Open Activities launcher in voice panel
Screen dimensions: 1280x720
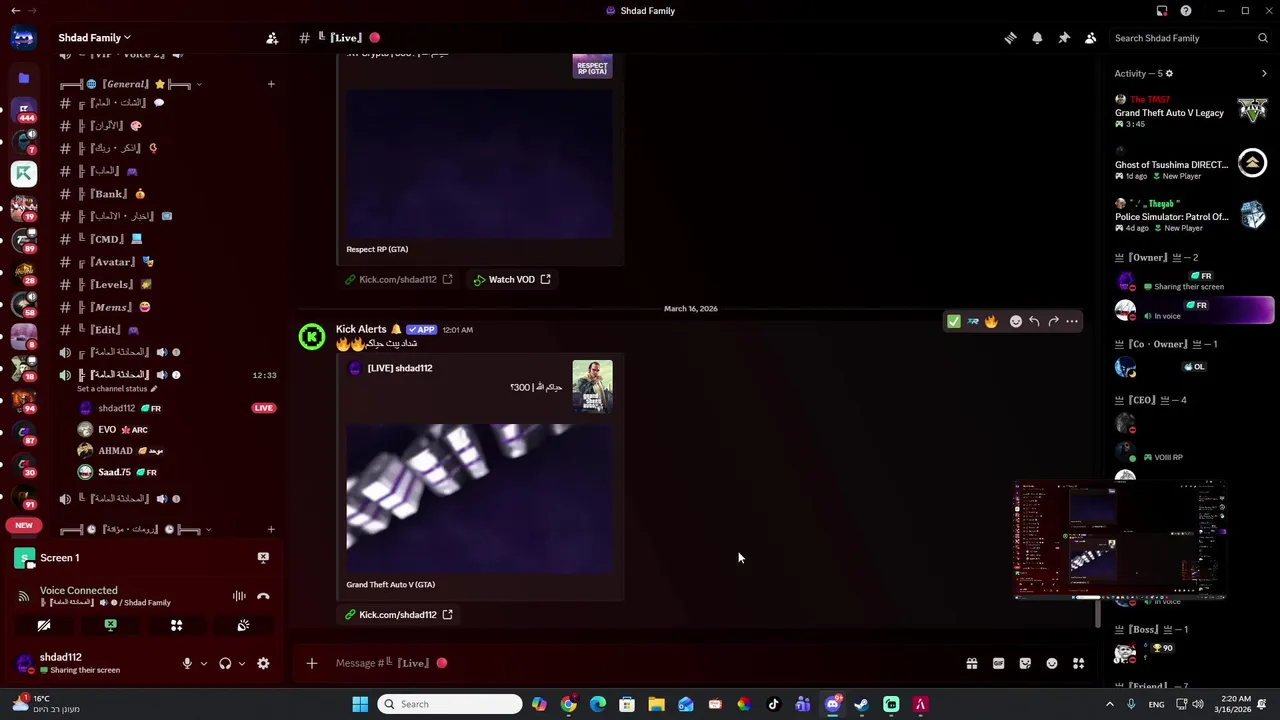pyautogui.click(x=176, y=626)
